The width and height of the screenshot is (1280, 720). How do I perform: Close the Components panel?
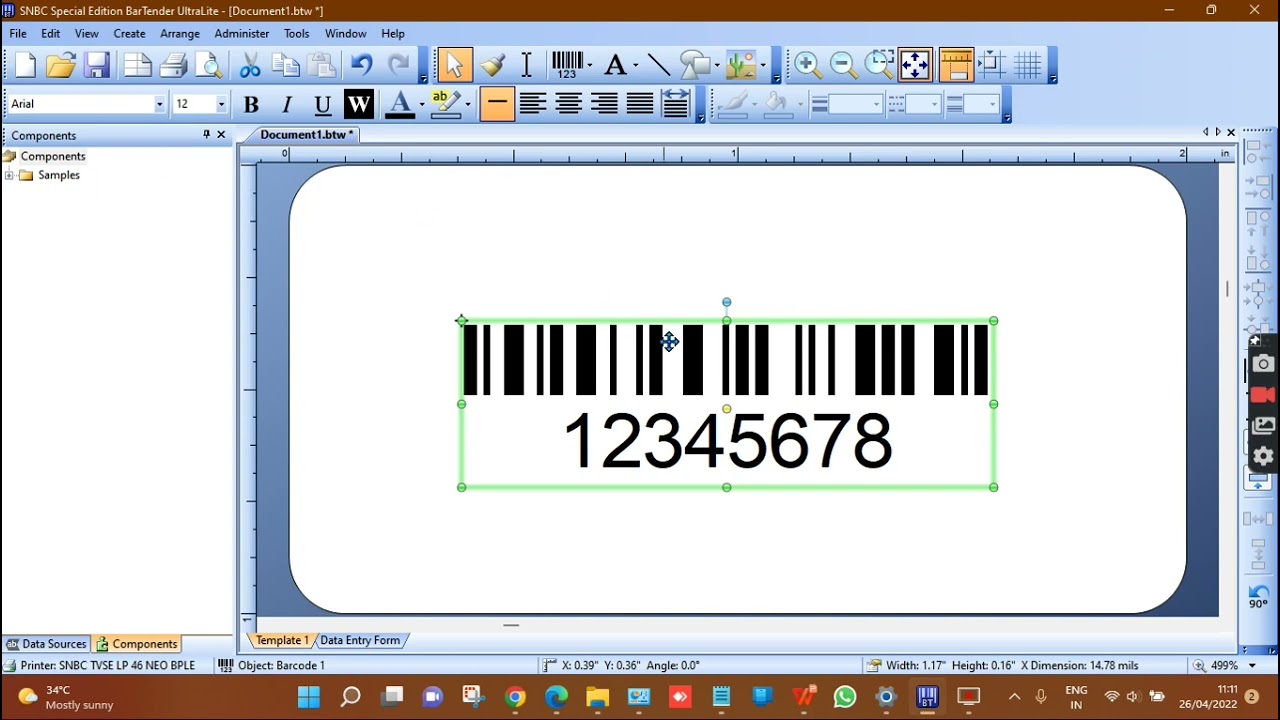(x=221, y=135)
